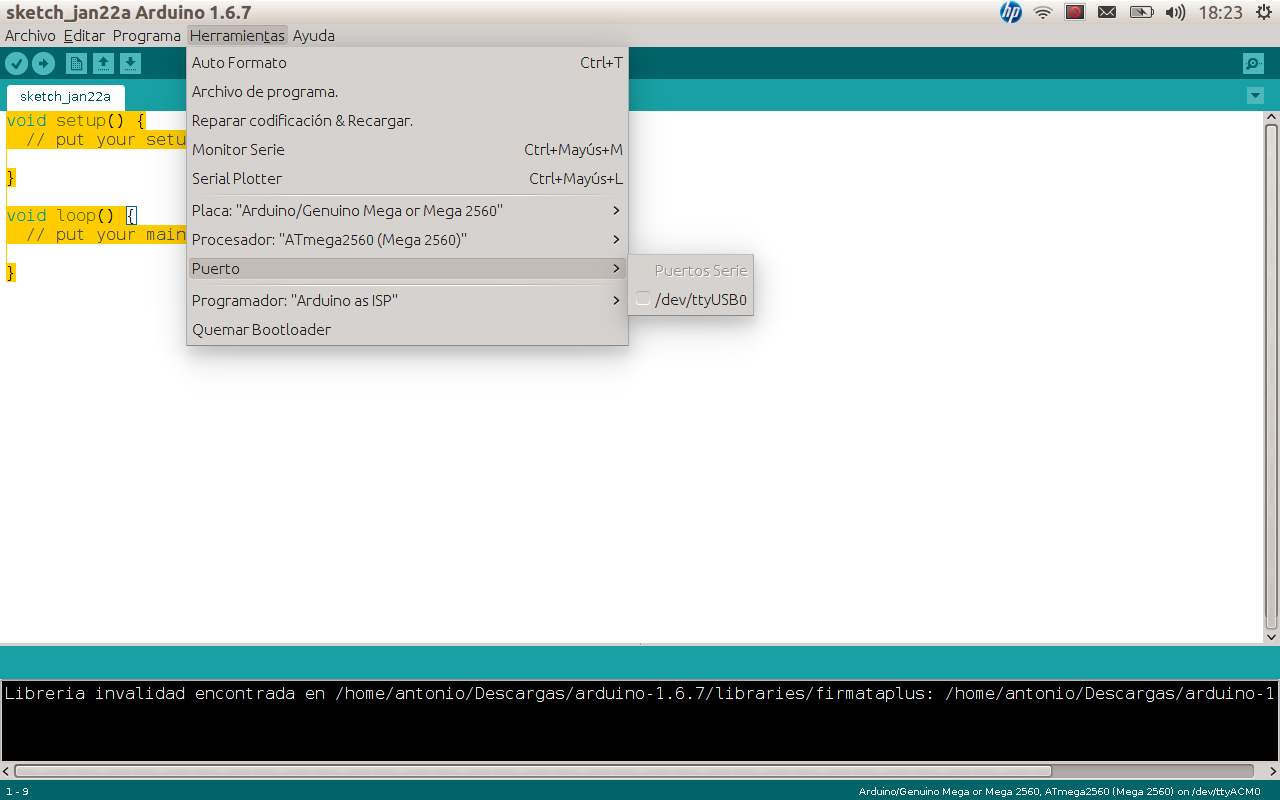Image resolution: width=1280 pixels, height=800 pixels.
Task: Open the Archivo menu
Action: point(30,36)
